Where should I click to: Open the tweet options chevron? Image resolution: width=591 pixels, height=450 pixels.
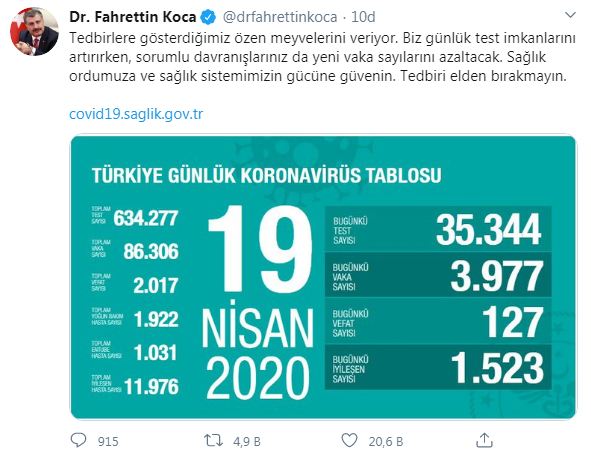click(x=571, y=15)
